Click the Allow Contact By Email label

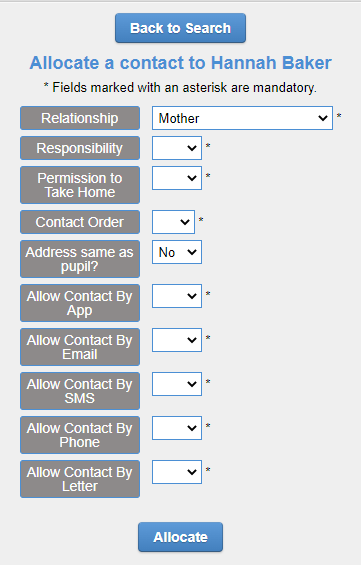80,347
